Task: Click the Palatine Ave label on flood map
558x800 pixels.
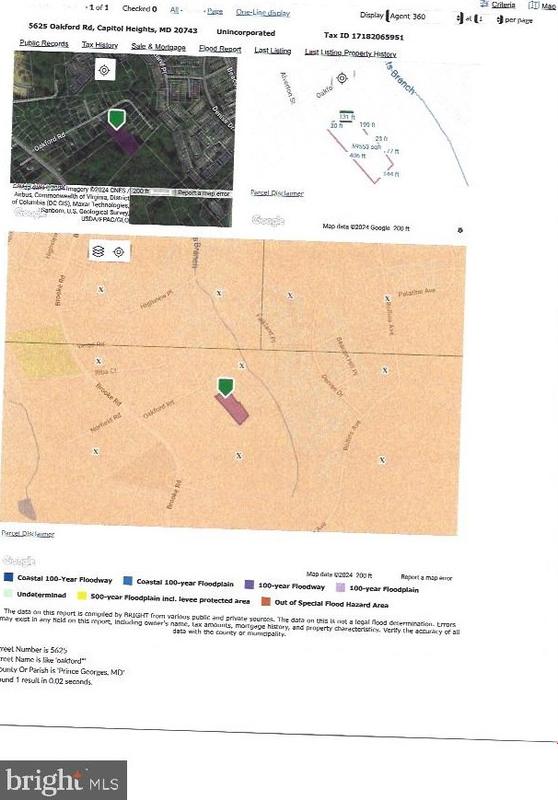Action: point(417,292)
